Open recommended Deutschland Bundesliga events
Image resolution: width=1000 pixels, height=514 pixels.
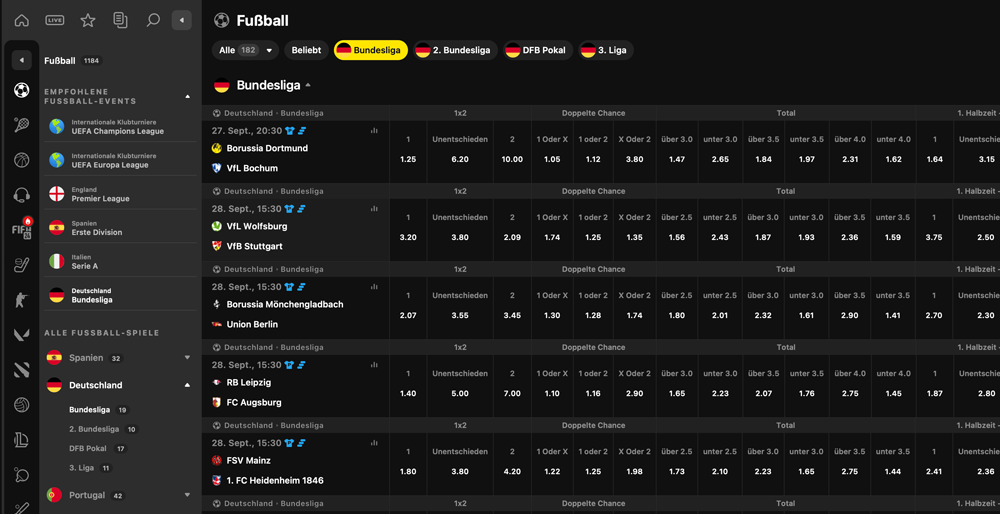click(120, 295)
